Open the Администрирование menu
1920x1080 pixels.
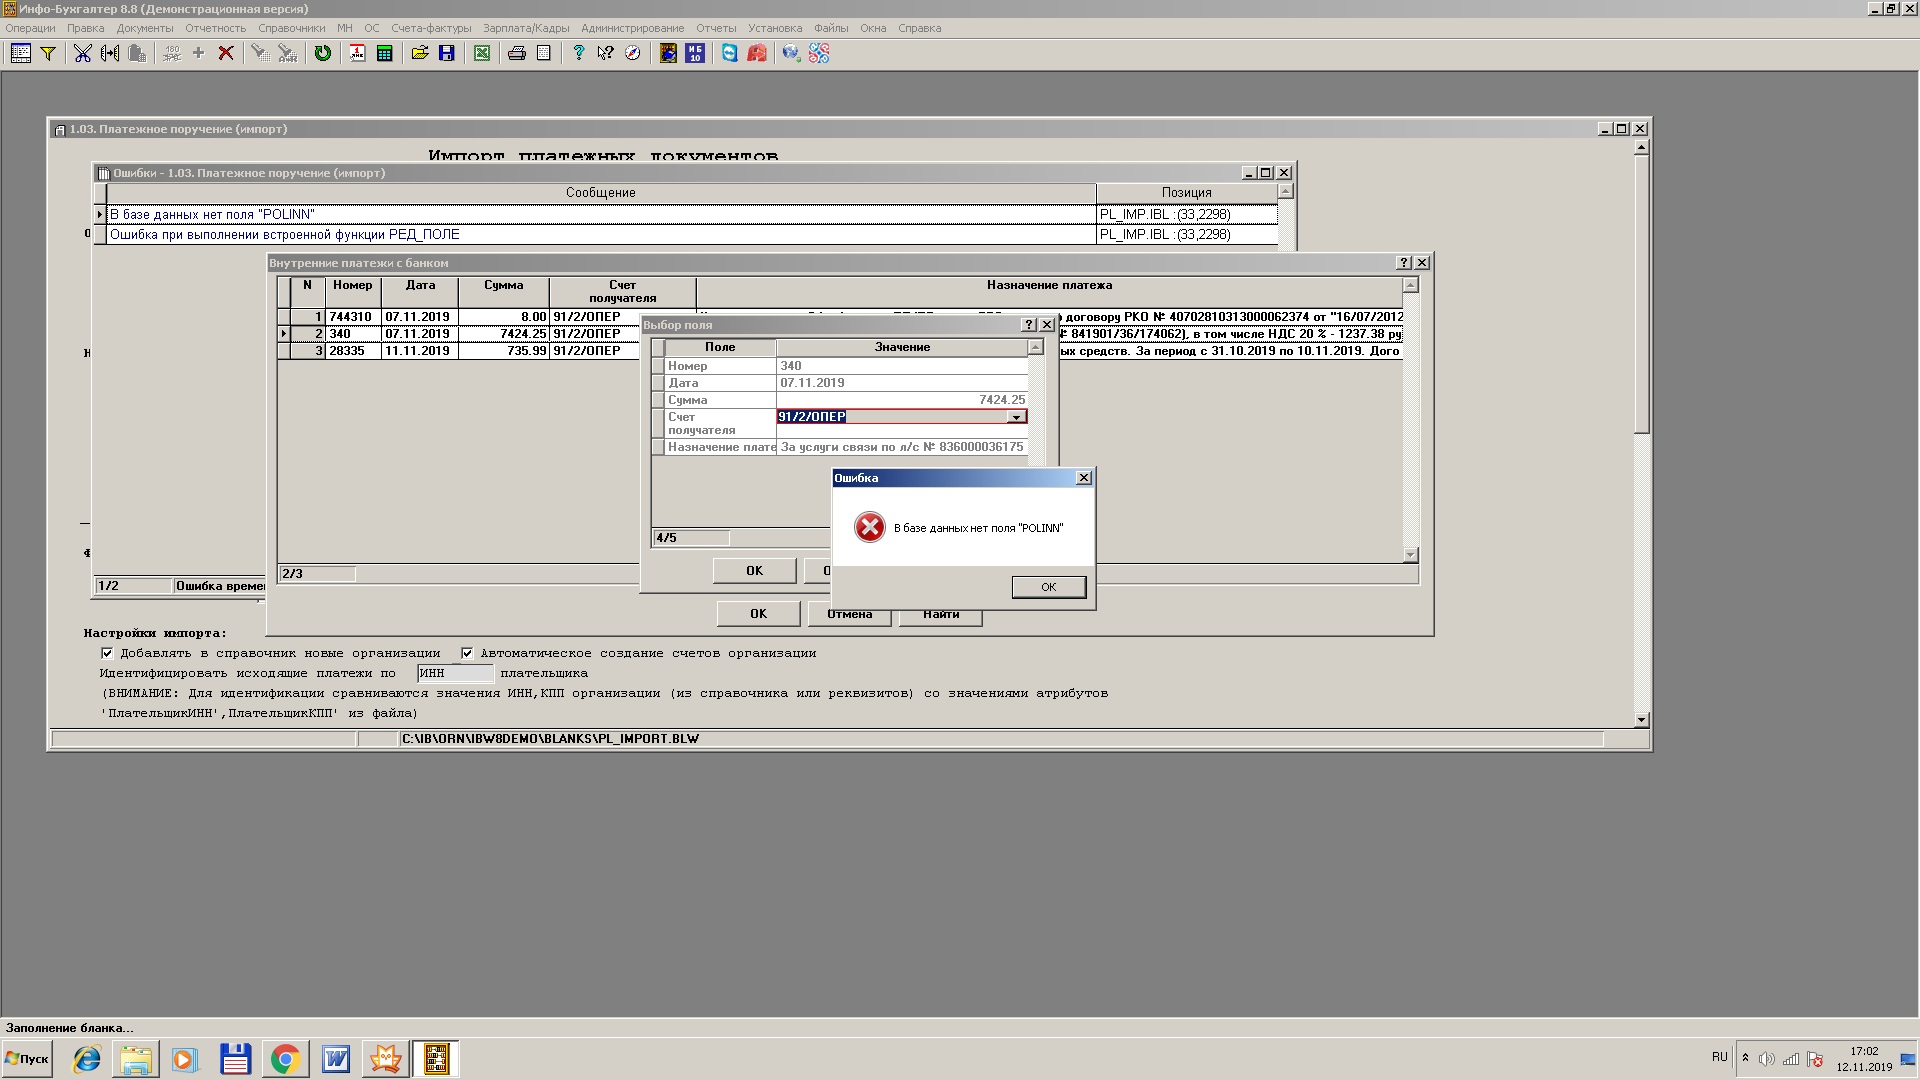coord(632,28)
